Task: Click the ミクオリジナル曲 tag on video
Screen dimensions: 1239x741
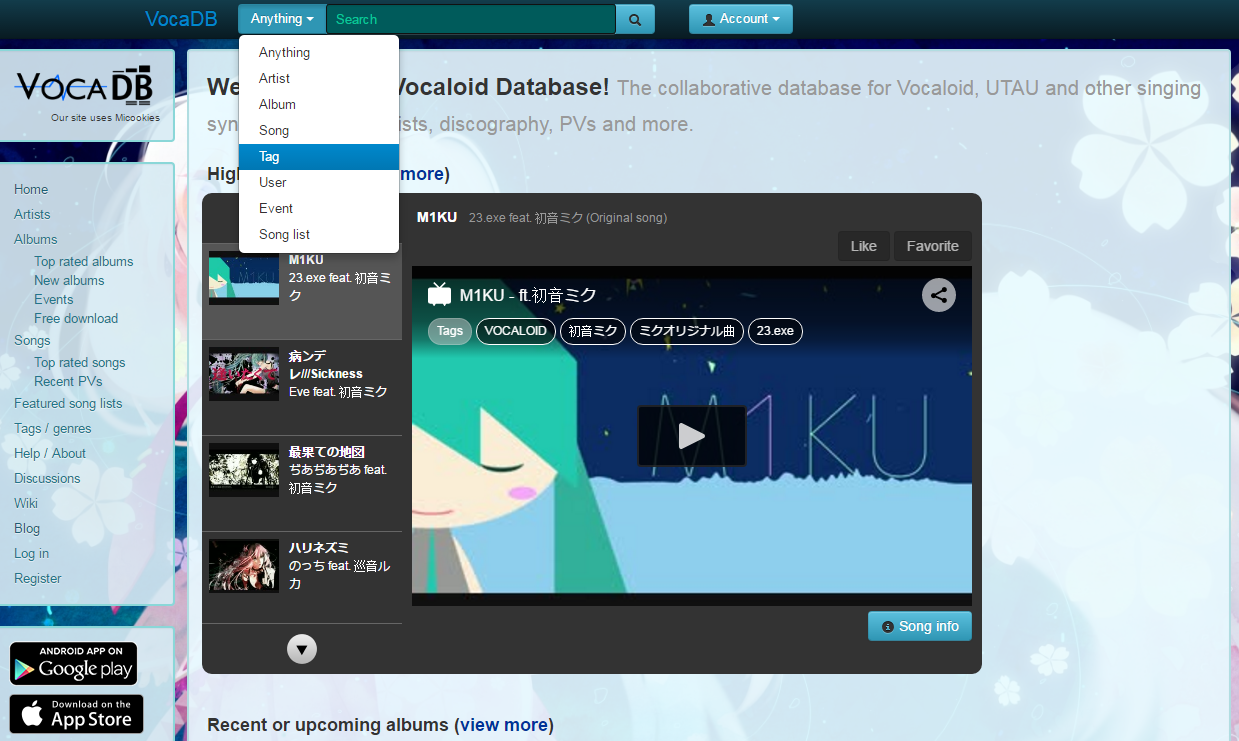Action: tap(687, 331)
